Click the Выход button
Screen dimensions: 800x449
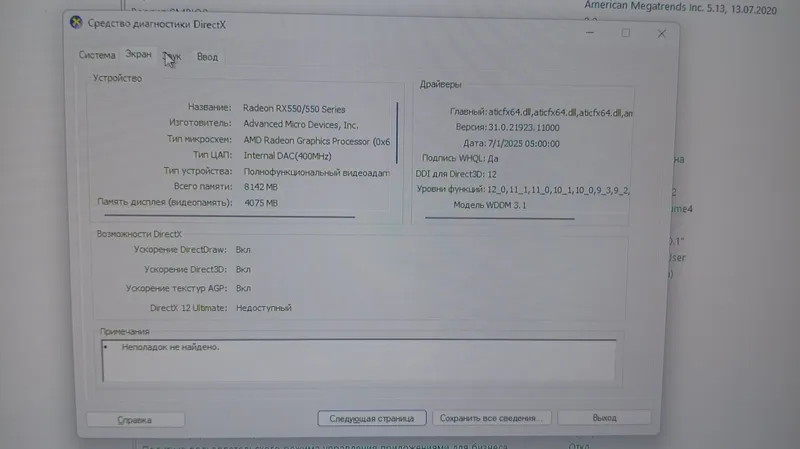605,417
